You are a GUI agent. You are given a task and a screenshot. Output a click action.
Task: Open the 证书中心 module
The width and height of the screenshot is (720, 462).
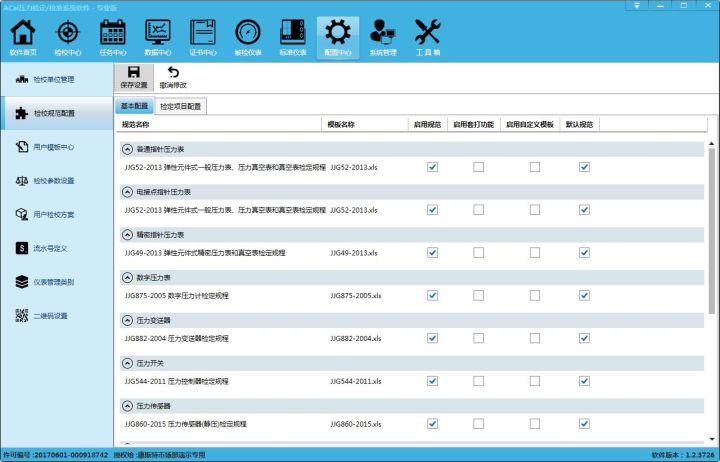203,37
